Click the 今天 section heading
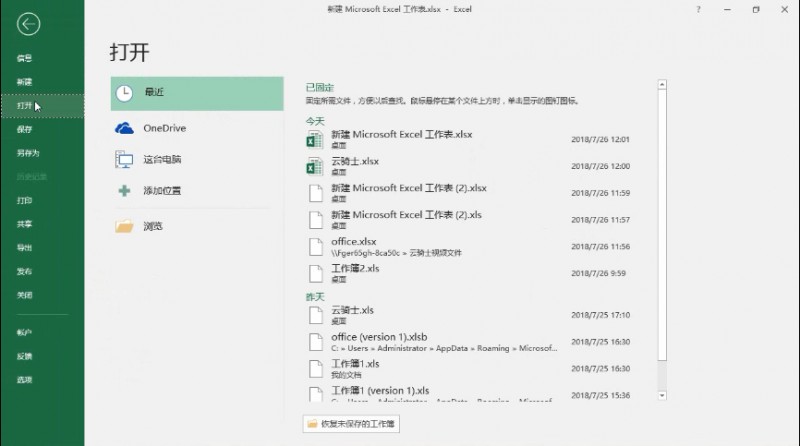The width and height of the screenshot is (800, 446). (x=315, y=121)
